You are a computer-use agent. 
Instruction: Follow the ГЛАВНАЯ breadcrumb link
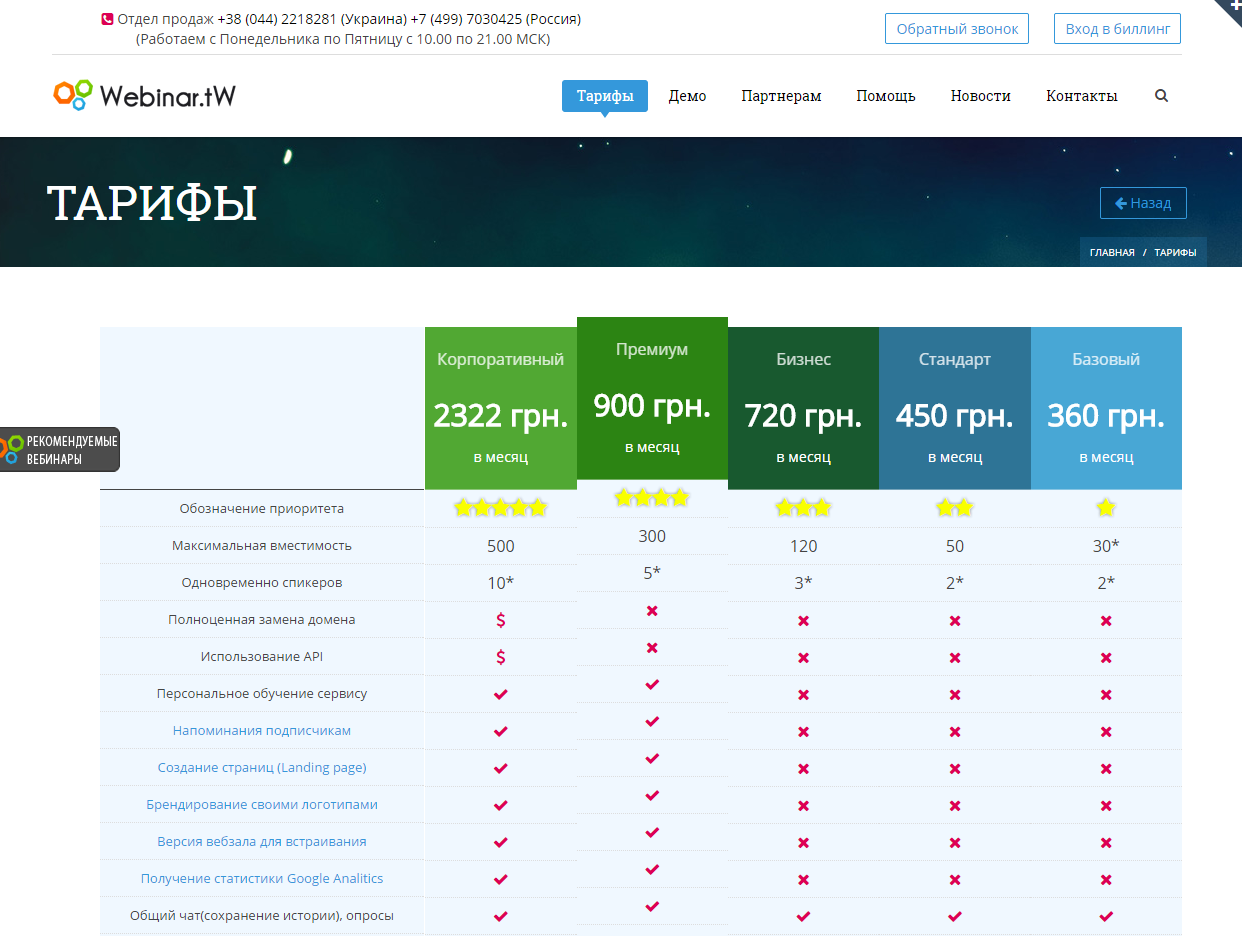pyautogui.click(x=1112, y=253)
